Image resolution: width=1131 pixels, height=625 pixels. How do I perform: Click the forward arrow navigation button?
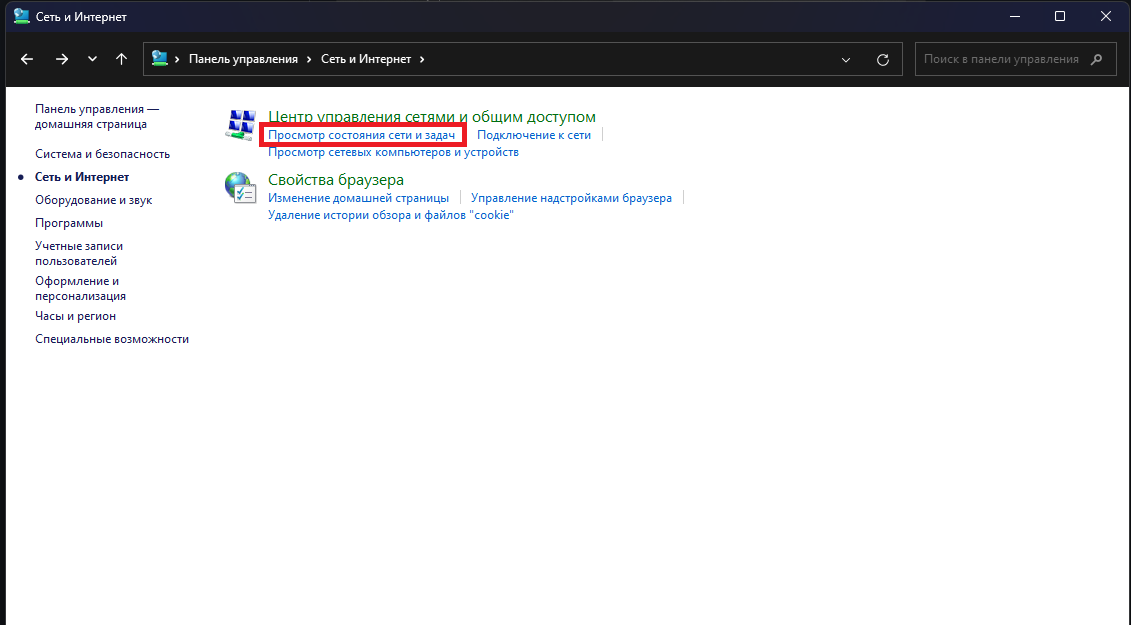(x=62, y=59)
